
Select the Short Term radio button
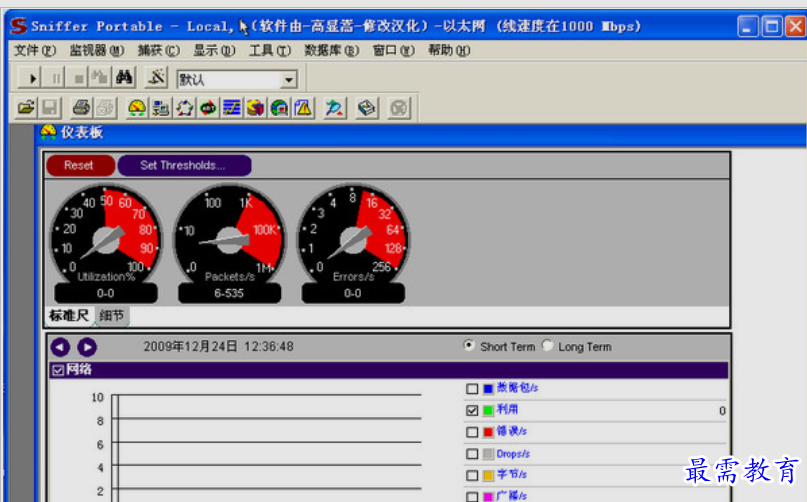click(x=469, y=345)
